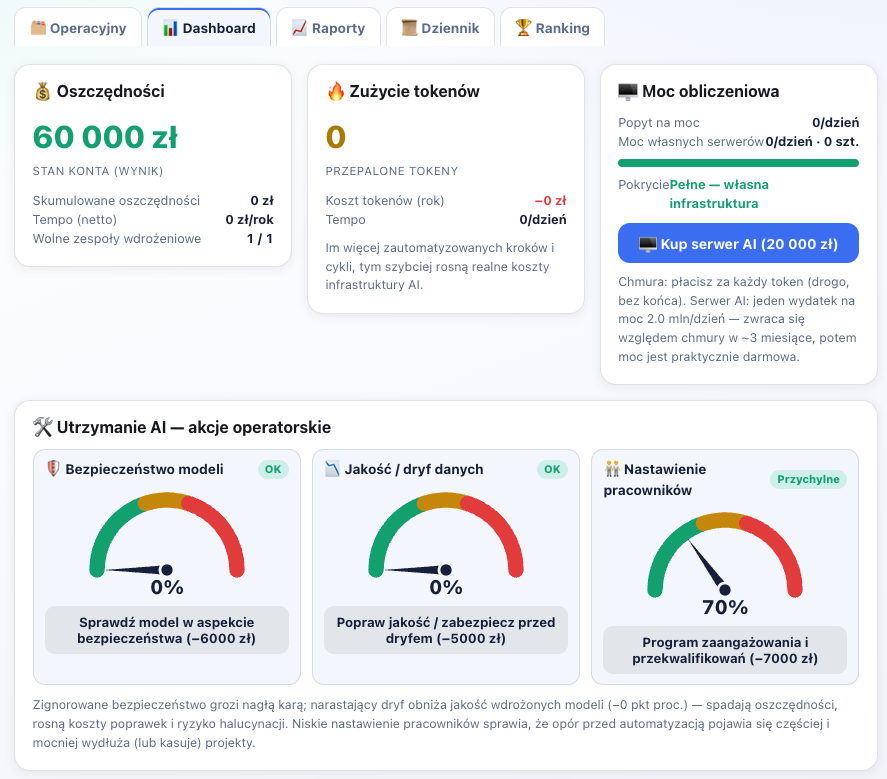Click the Moc obliczeniowa card heading
Viewport: 887px width, 779px height.
[x=711, y=92]
